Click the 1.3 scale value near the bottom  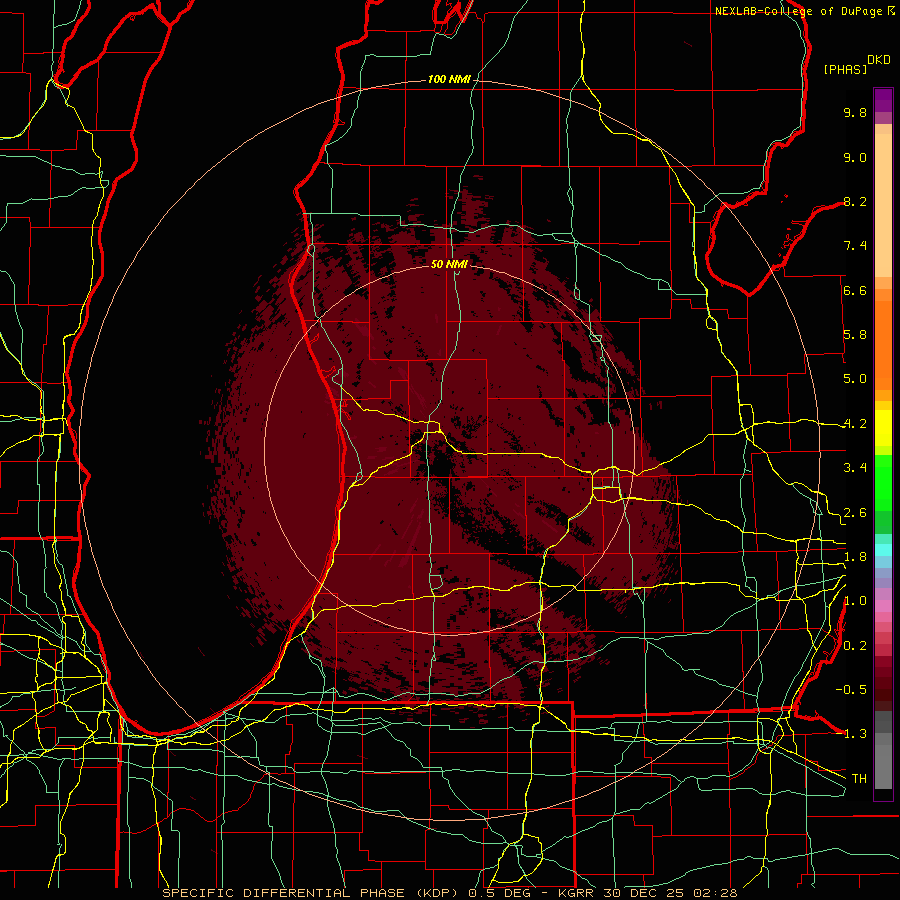[x=855, y=734]
